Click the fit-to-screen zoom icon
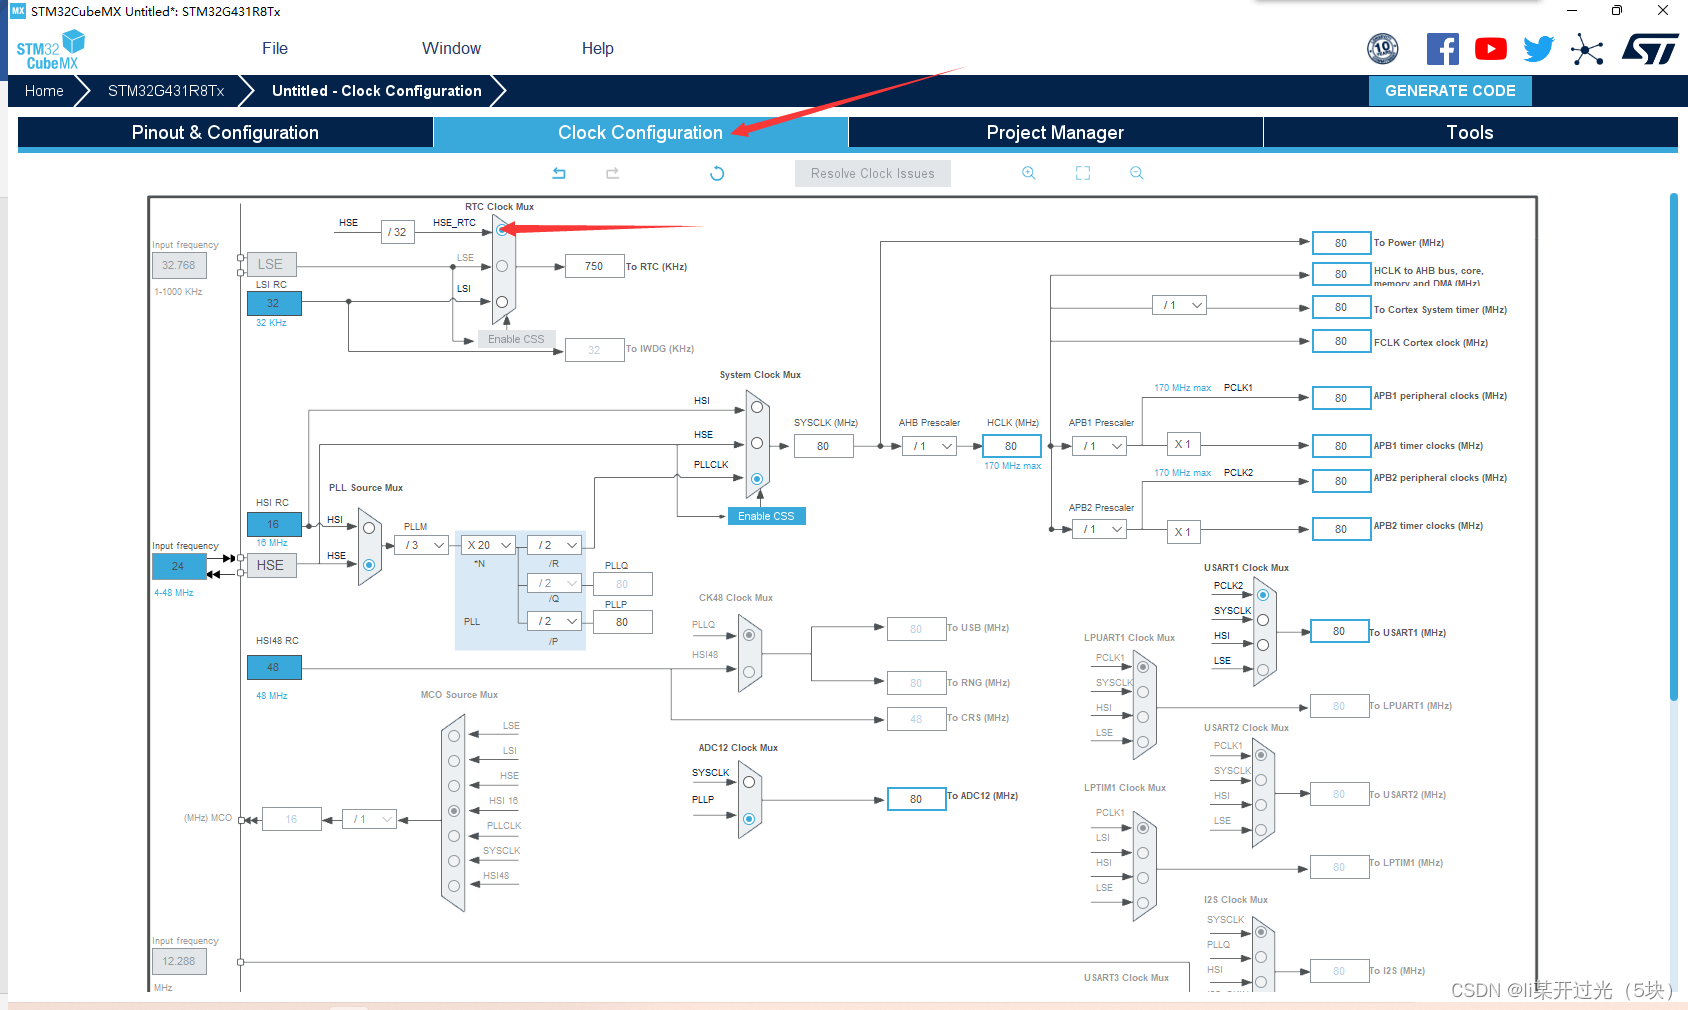This screenshot has height=1010, width=1688. (1083, 173)
